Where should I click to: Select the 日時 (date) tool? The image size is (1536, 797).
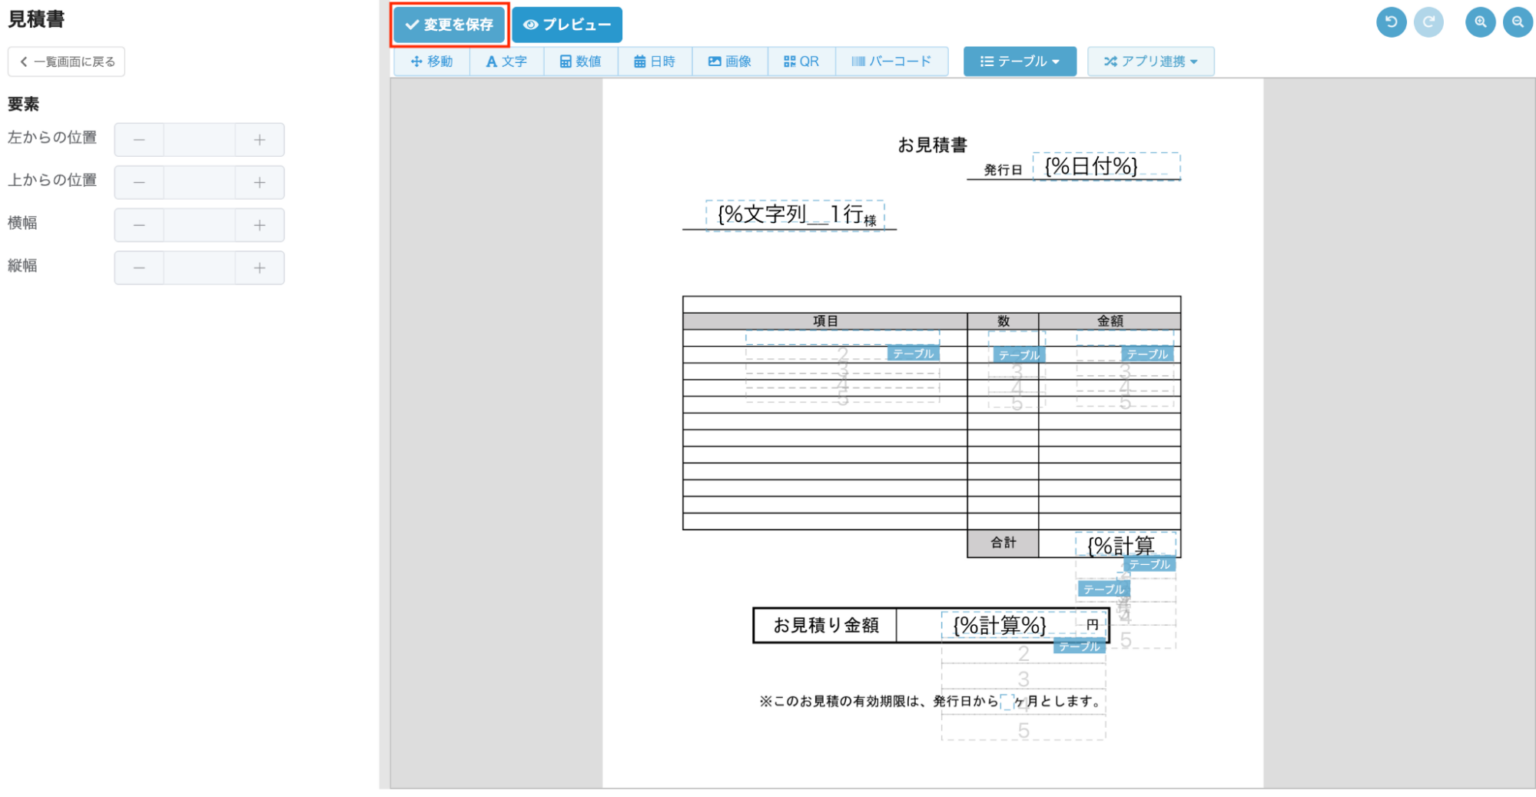pos(655,61)
